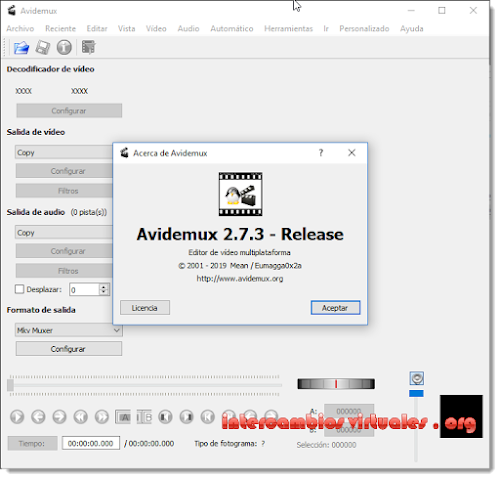500x479 pixels.
Task: Save video using the floppy disk toolbar icon
Action: [43, 47]
